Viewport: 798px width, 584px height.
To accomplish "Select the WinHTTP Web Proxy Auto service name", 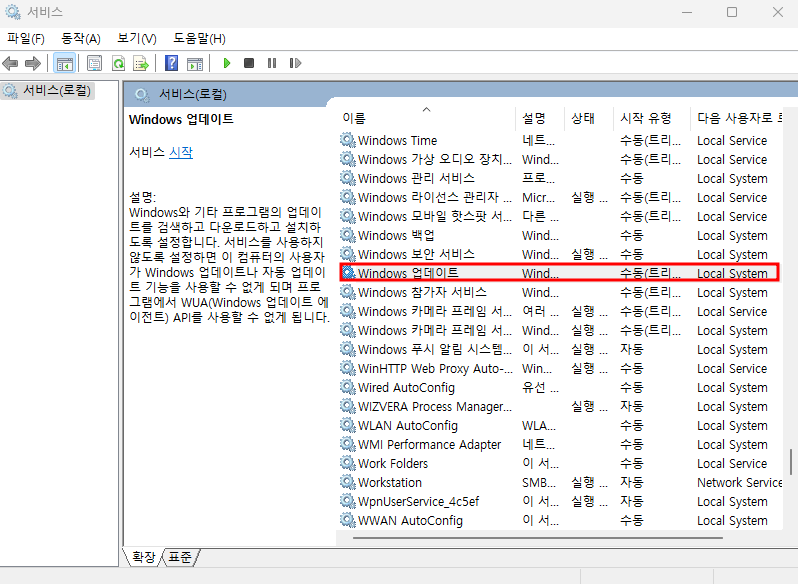I will point(435,368).
